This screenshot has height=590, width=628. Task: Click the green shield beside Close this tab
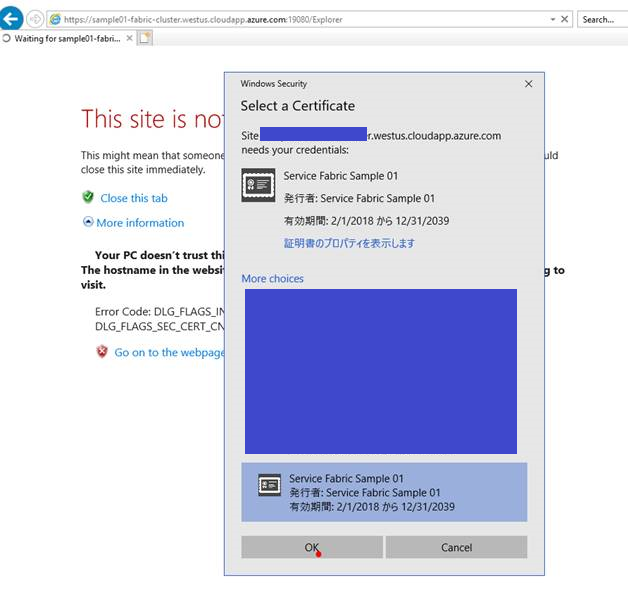click(x=88, y=197)
